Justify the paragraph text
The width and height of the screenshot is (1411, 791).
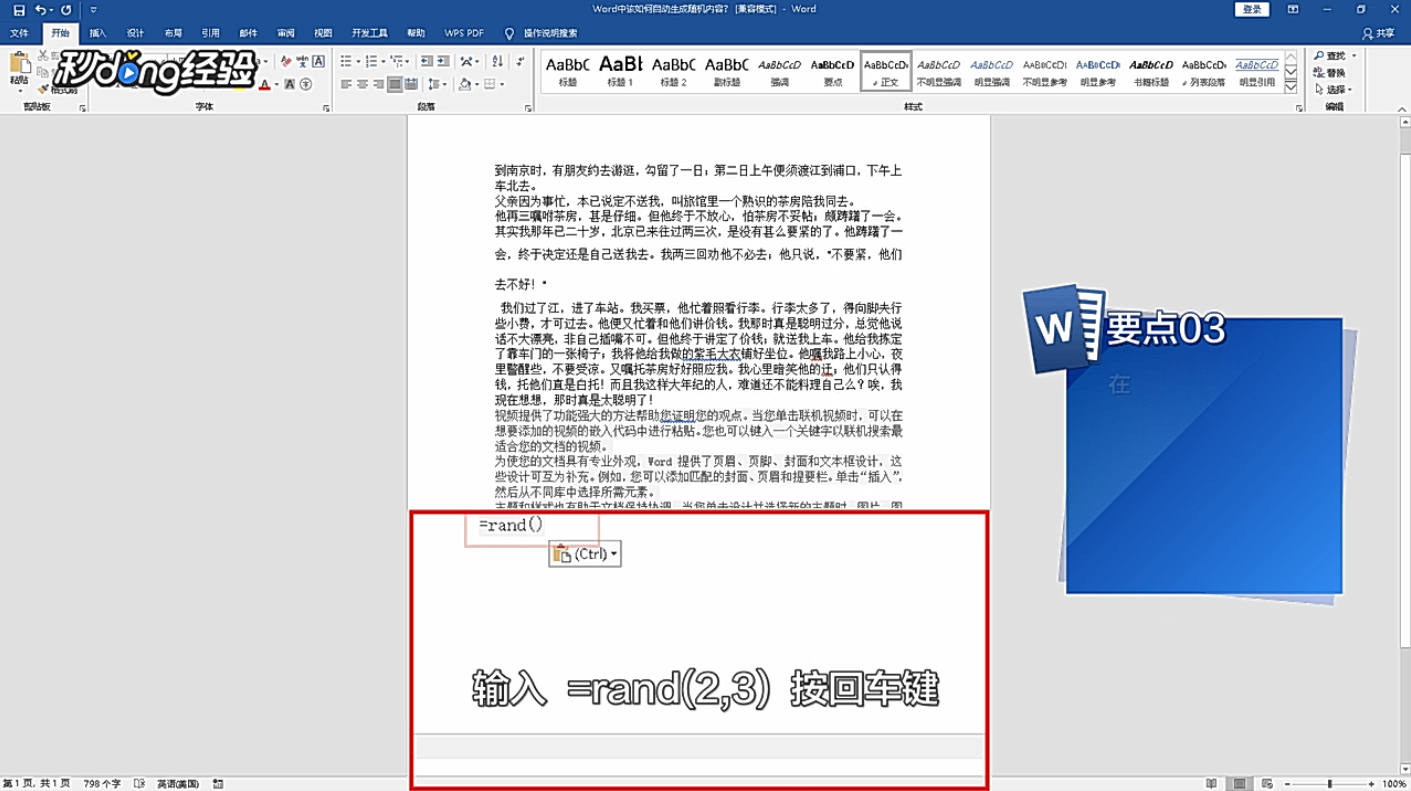pos(396,84)
